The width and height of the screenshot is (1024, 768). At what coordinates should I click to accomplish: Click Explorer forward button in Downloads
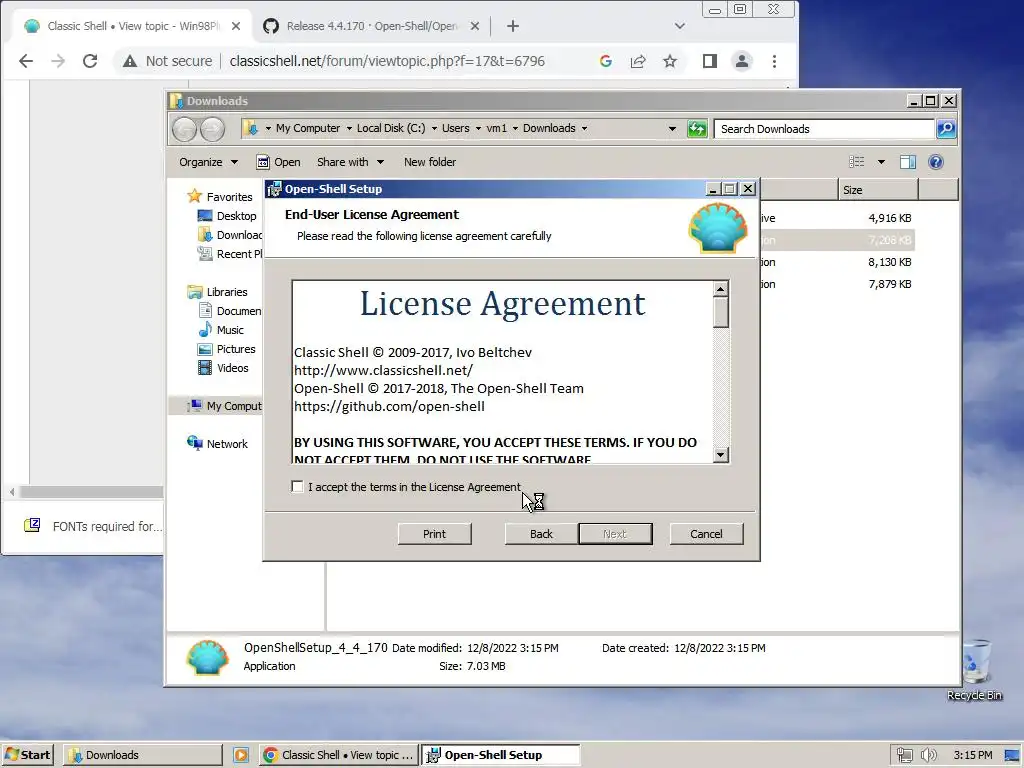(x=212, y=129)
